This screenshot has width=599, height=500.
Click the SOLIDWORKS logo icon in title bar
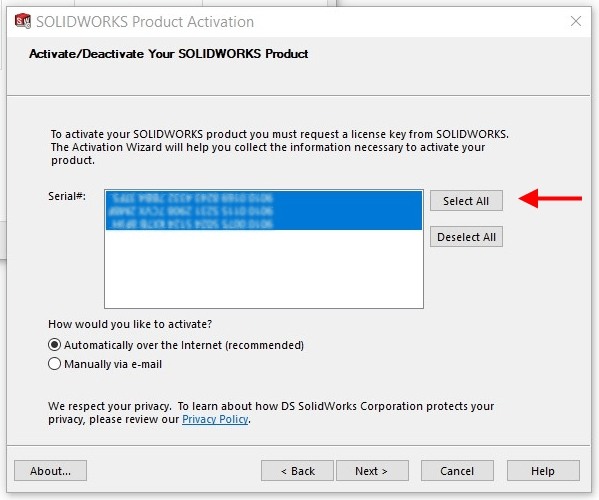click(x=23, y=21)
